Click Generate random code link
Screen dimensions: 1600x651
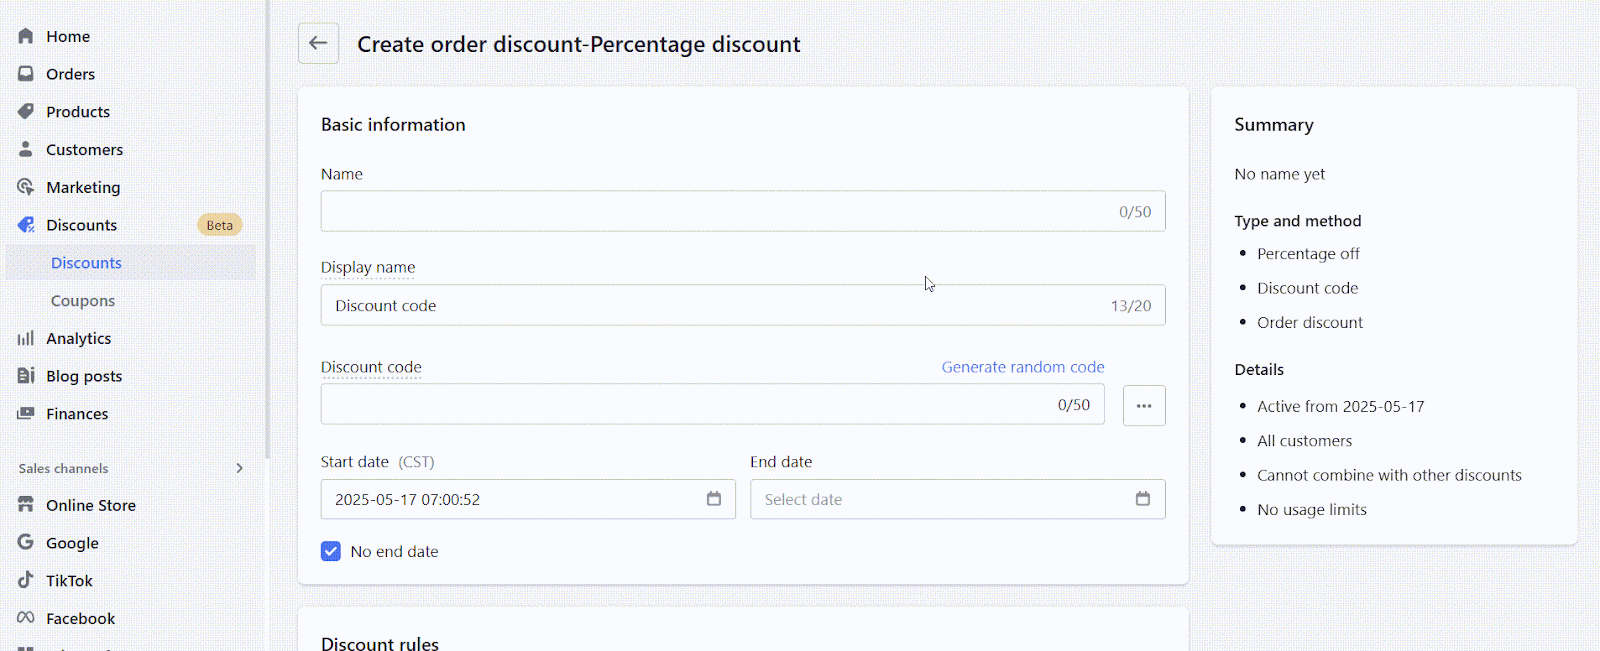tap(1023, 367)
